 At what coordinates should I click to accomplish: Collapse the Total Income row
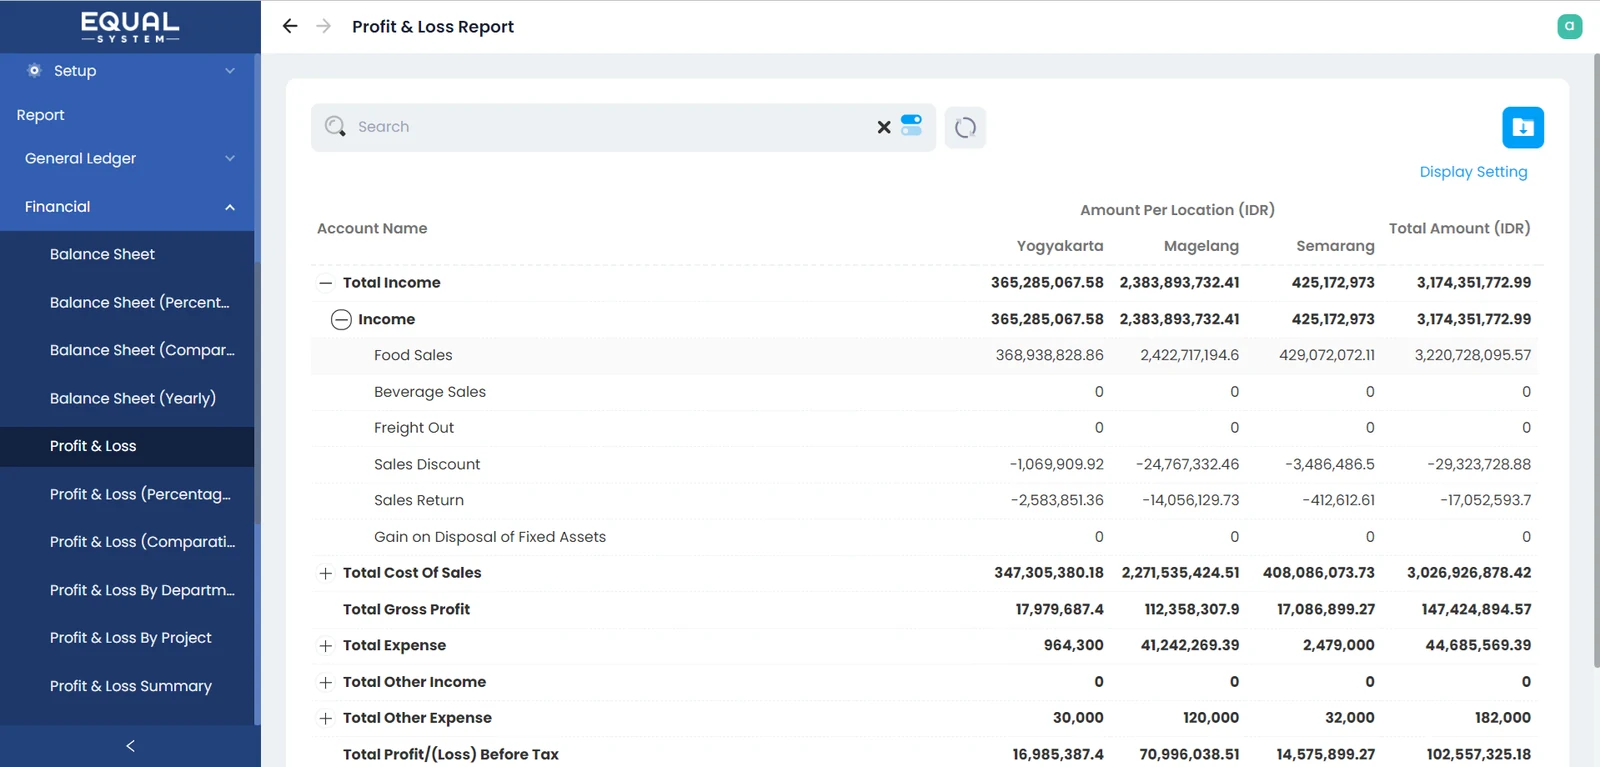(x=325, y=283)
